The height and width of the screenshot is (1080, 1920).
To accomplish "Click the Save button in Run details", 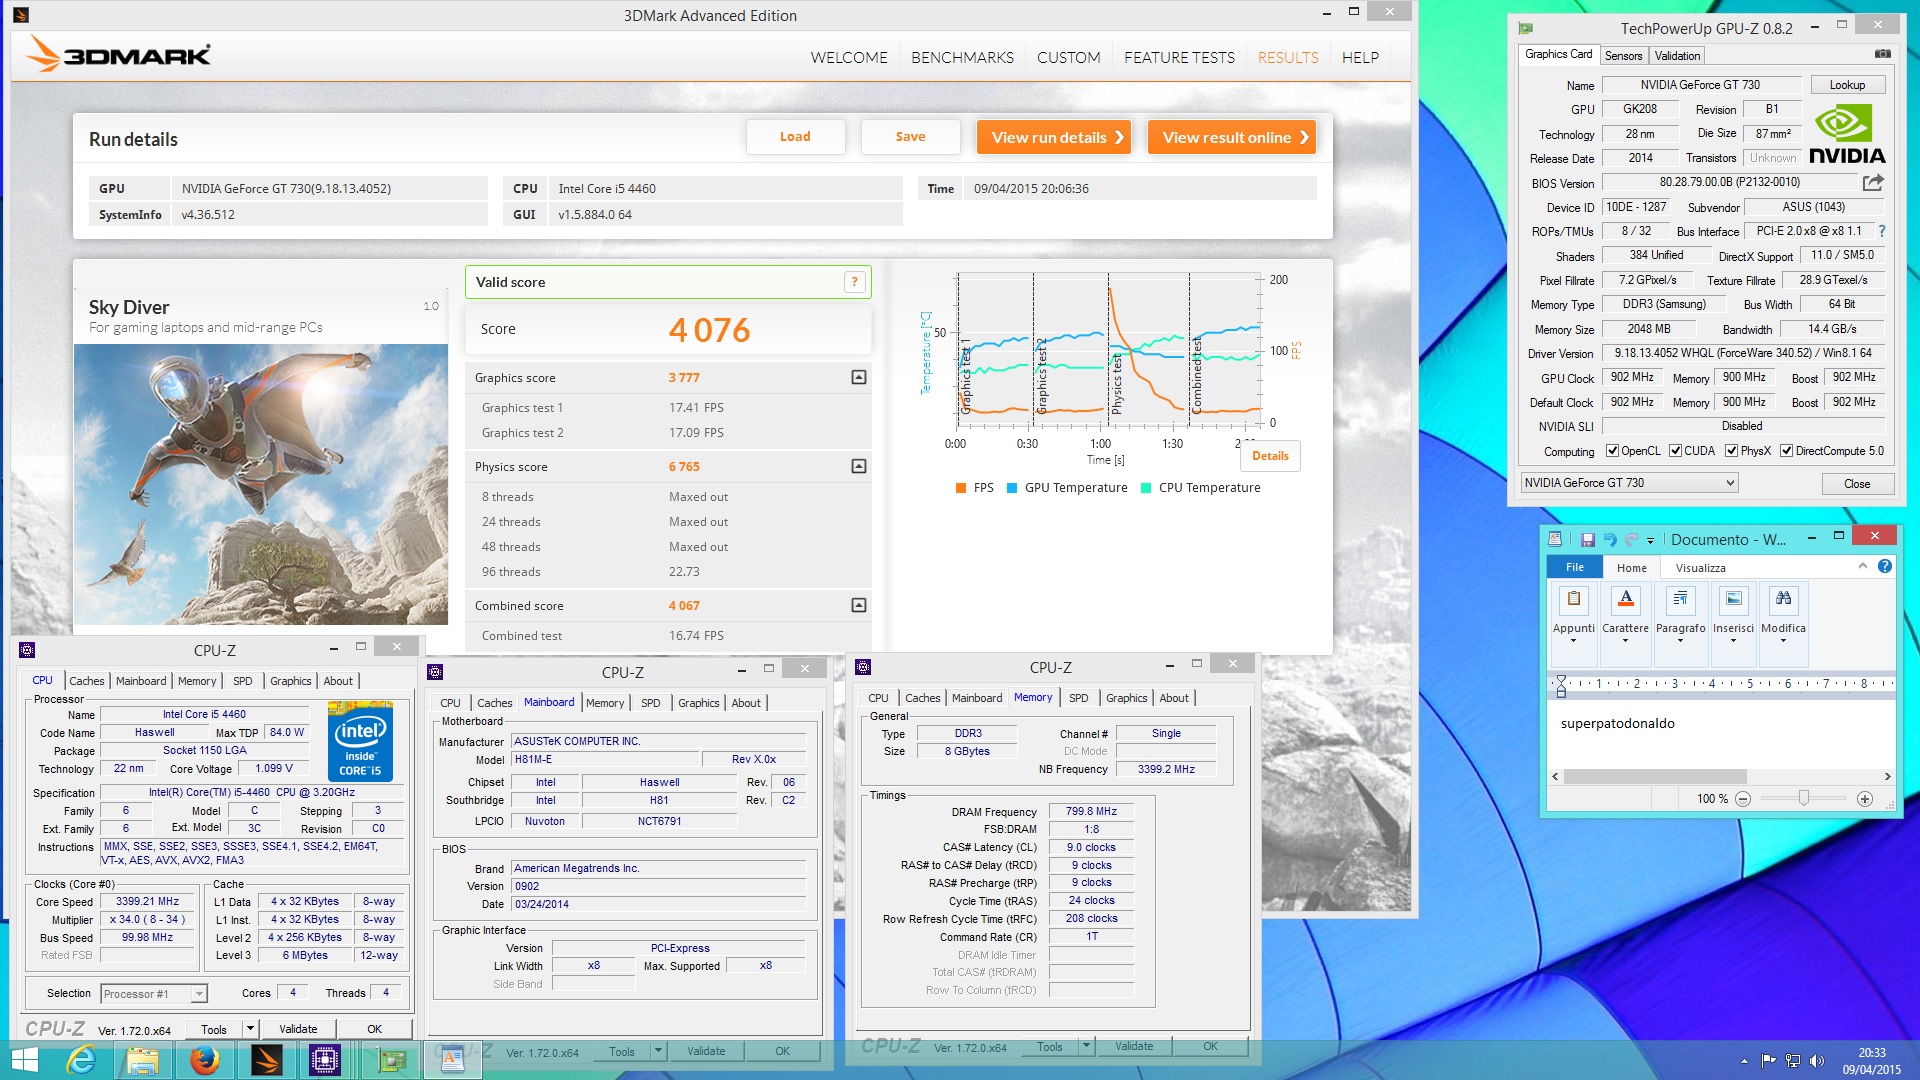I will coord(910,137).
